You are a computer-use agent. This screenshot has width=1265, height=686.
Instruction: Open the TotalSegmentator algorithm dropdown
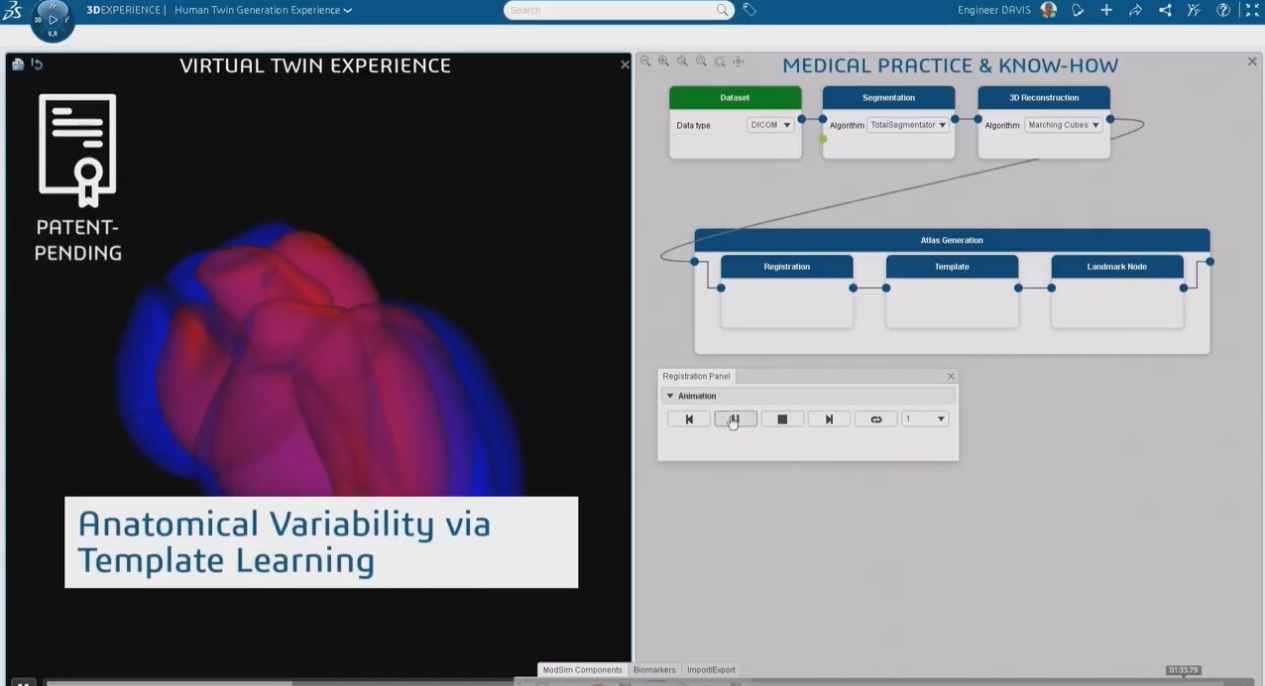click(x=908, y=125)
